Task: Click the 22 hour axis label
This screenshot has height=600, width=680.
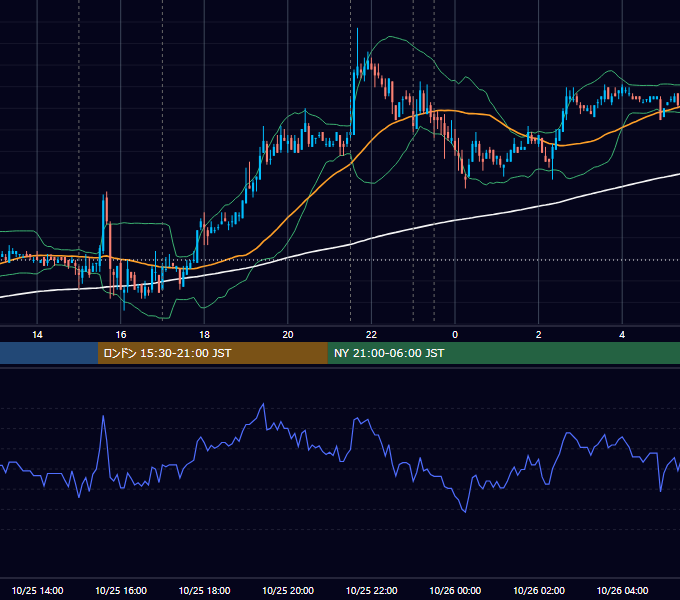Action: (371, 335)
